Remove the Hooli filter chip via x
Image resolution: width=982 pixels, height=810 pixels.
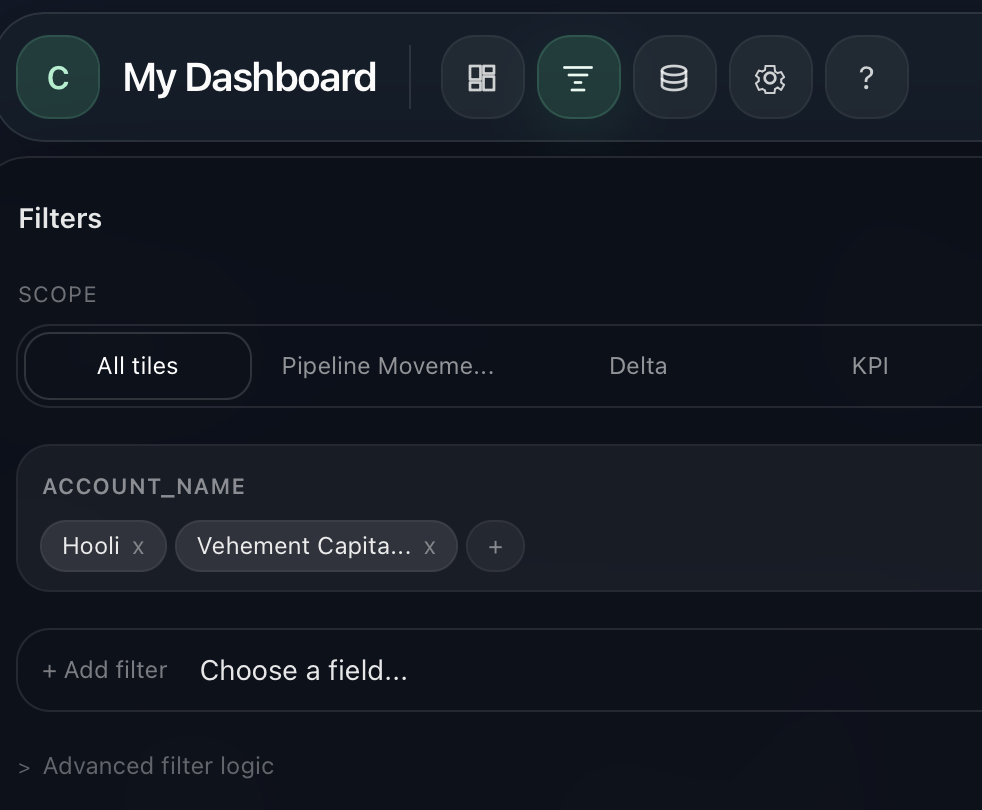138,547
